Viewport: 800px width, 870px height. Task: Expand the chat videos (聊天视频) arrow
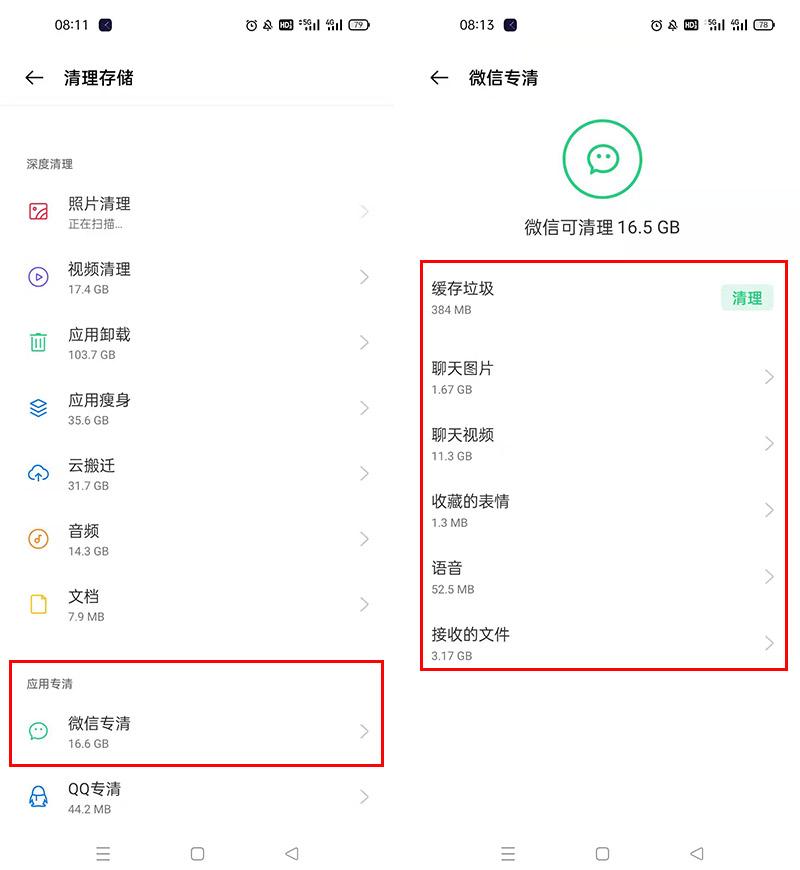pyautogui.click(x=769, y=444)
